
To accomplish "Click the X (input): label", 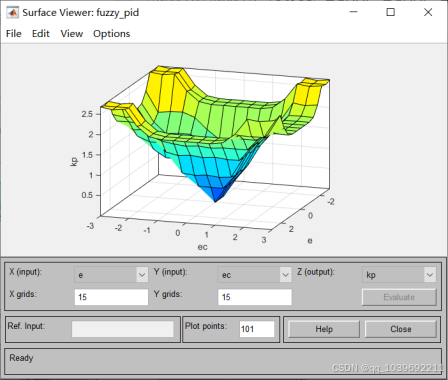I will click(25, 272).
